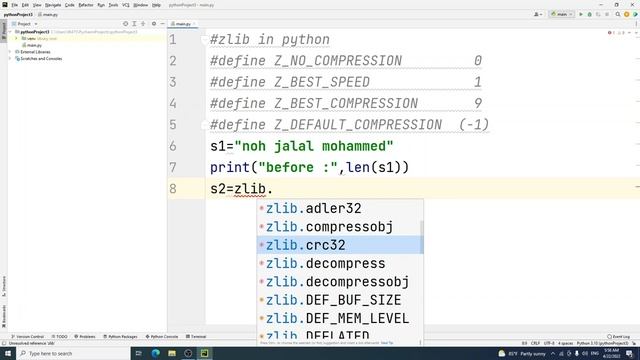Open Task View on the taskbar
640x360 pixels.
coord(138,353)
